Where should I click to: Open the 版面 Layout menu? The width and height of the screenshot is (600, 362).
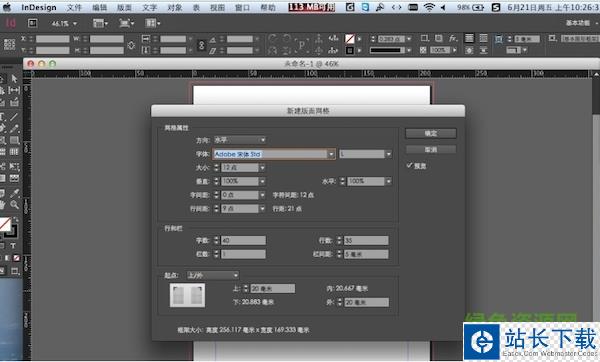click(x=124, y=7)
